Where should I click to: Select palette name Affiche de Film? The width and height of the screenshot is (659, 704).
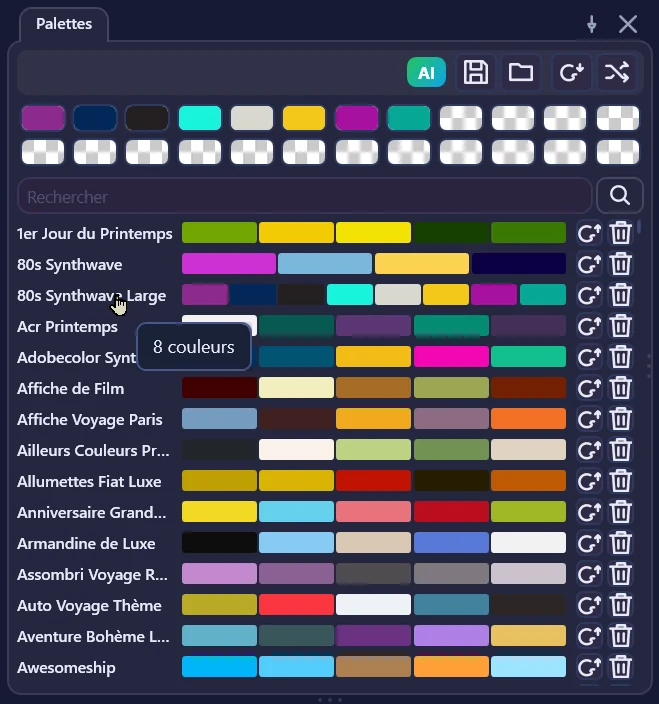70,389
